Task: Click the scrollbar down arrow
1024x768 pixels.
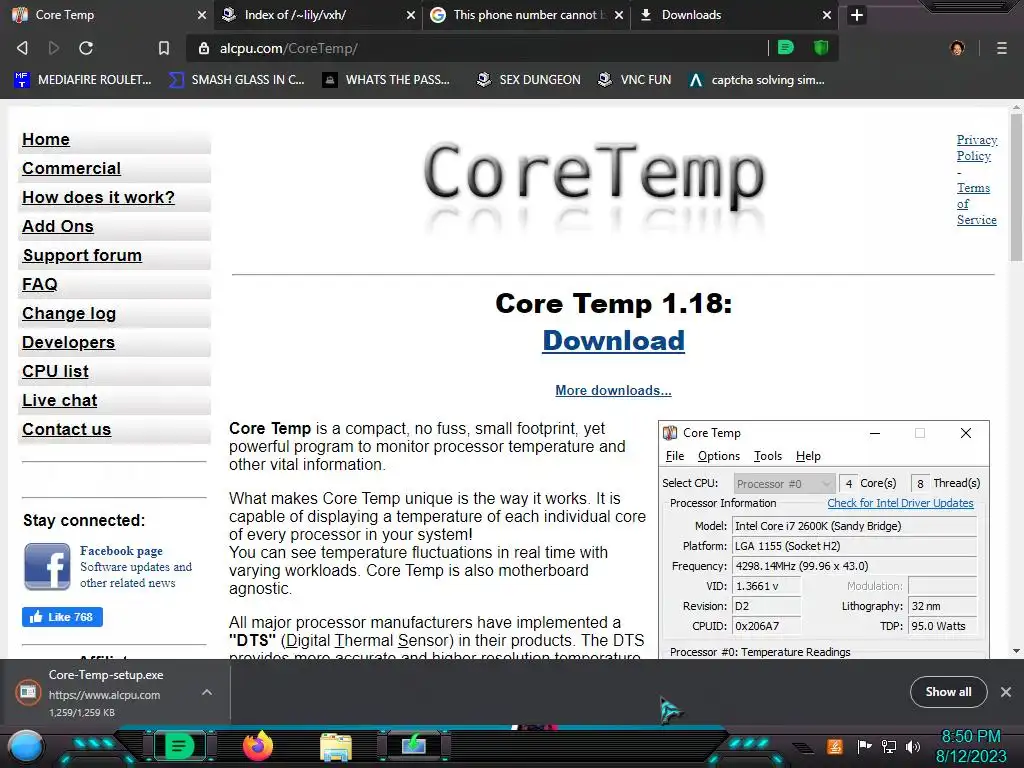Action: click(1016, 651)
